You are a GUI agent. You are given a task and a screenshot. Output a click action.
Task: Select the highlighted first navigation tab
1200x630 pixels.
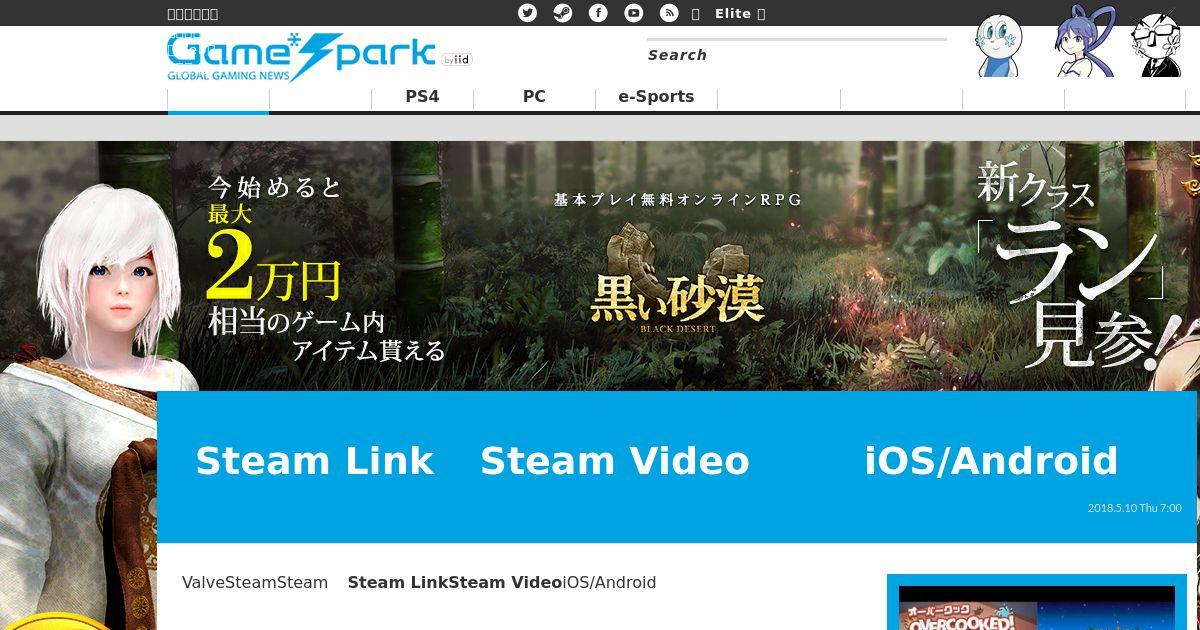coord(218,98)
